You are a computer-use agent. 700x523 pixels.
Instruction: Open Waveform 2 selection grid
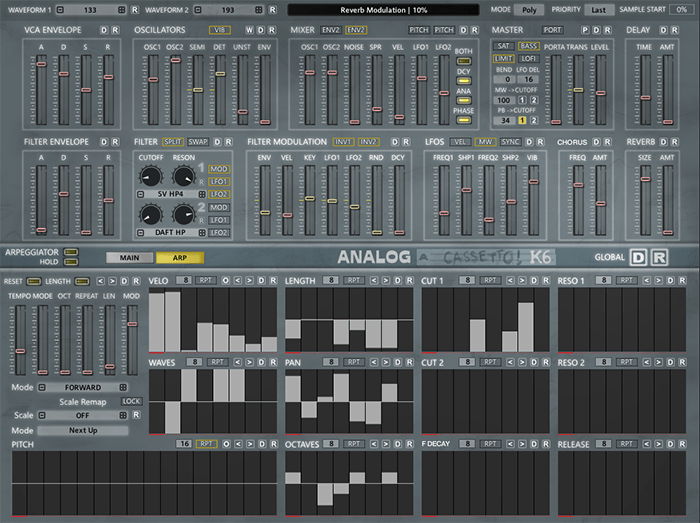258,10
